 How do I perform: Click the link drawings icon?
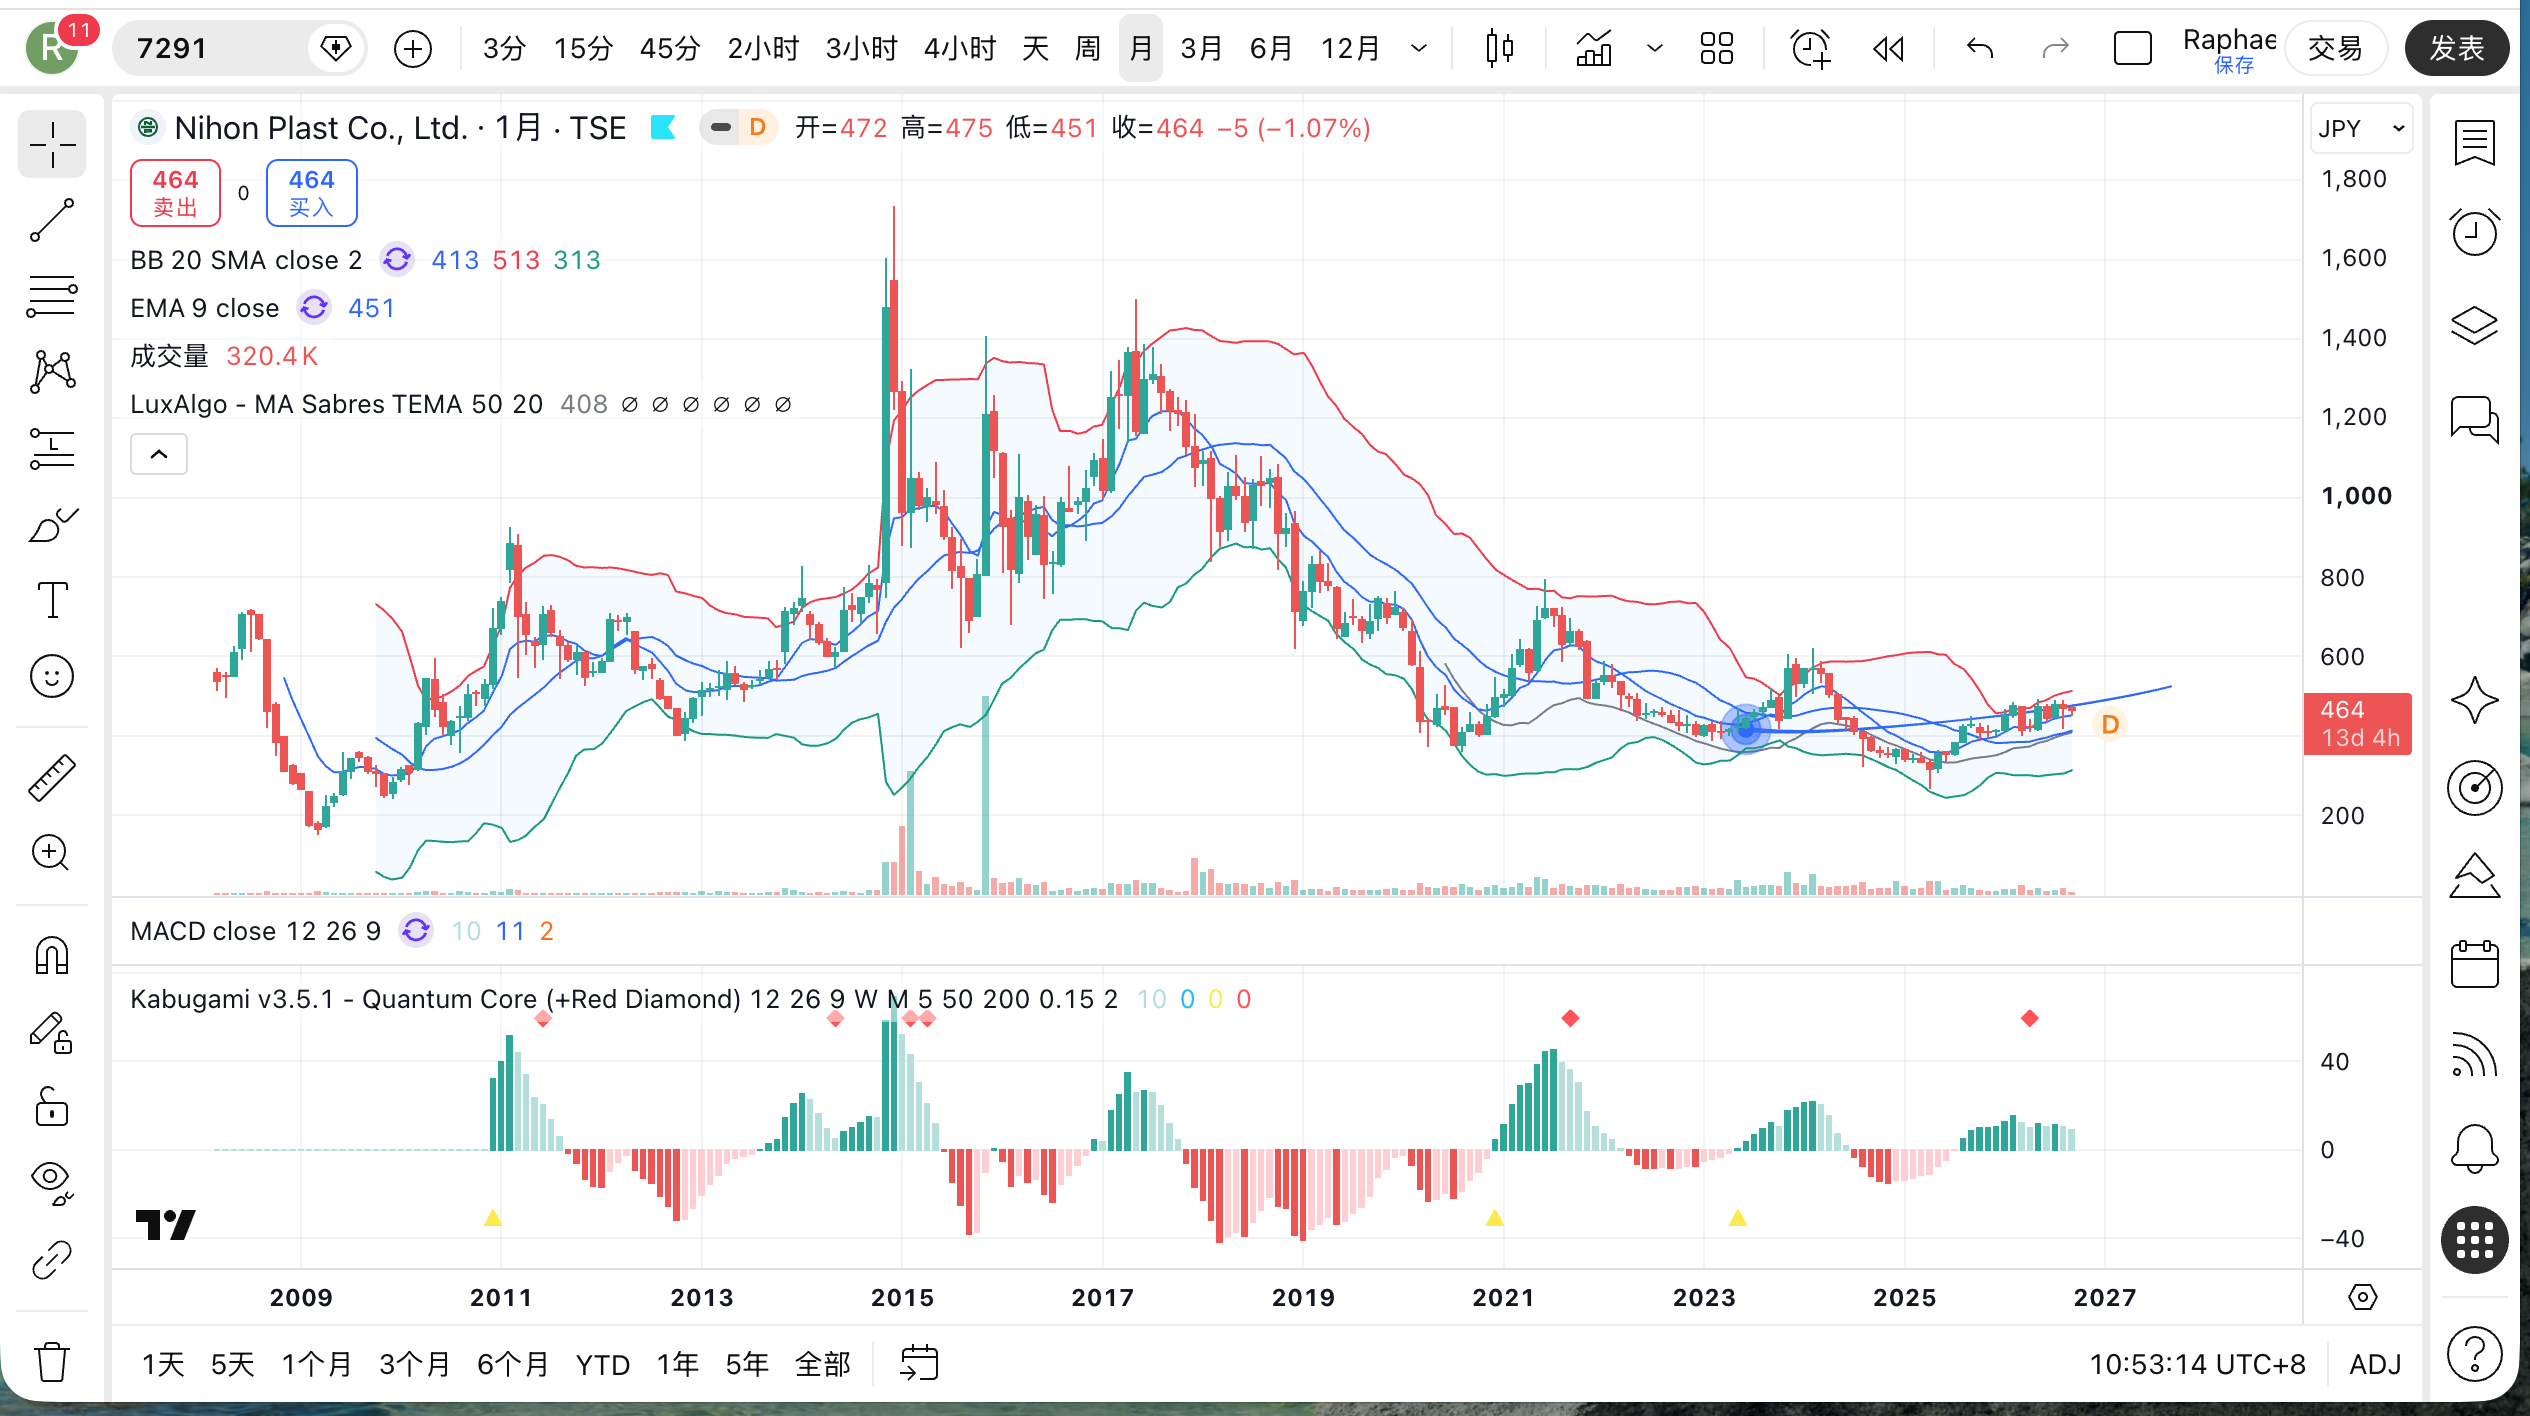click(x=52, y=1260)
